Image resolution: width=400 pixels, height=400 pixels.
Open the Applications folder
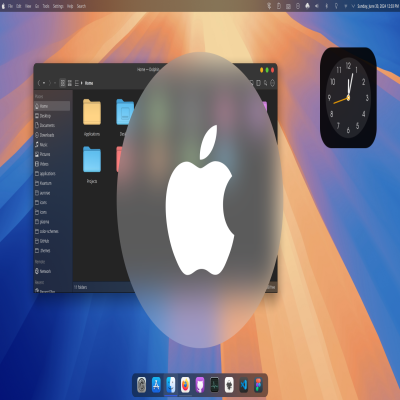[x=92, y=118]
